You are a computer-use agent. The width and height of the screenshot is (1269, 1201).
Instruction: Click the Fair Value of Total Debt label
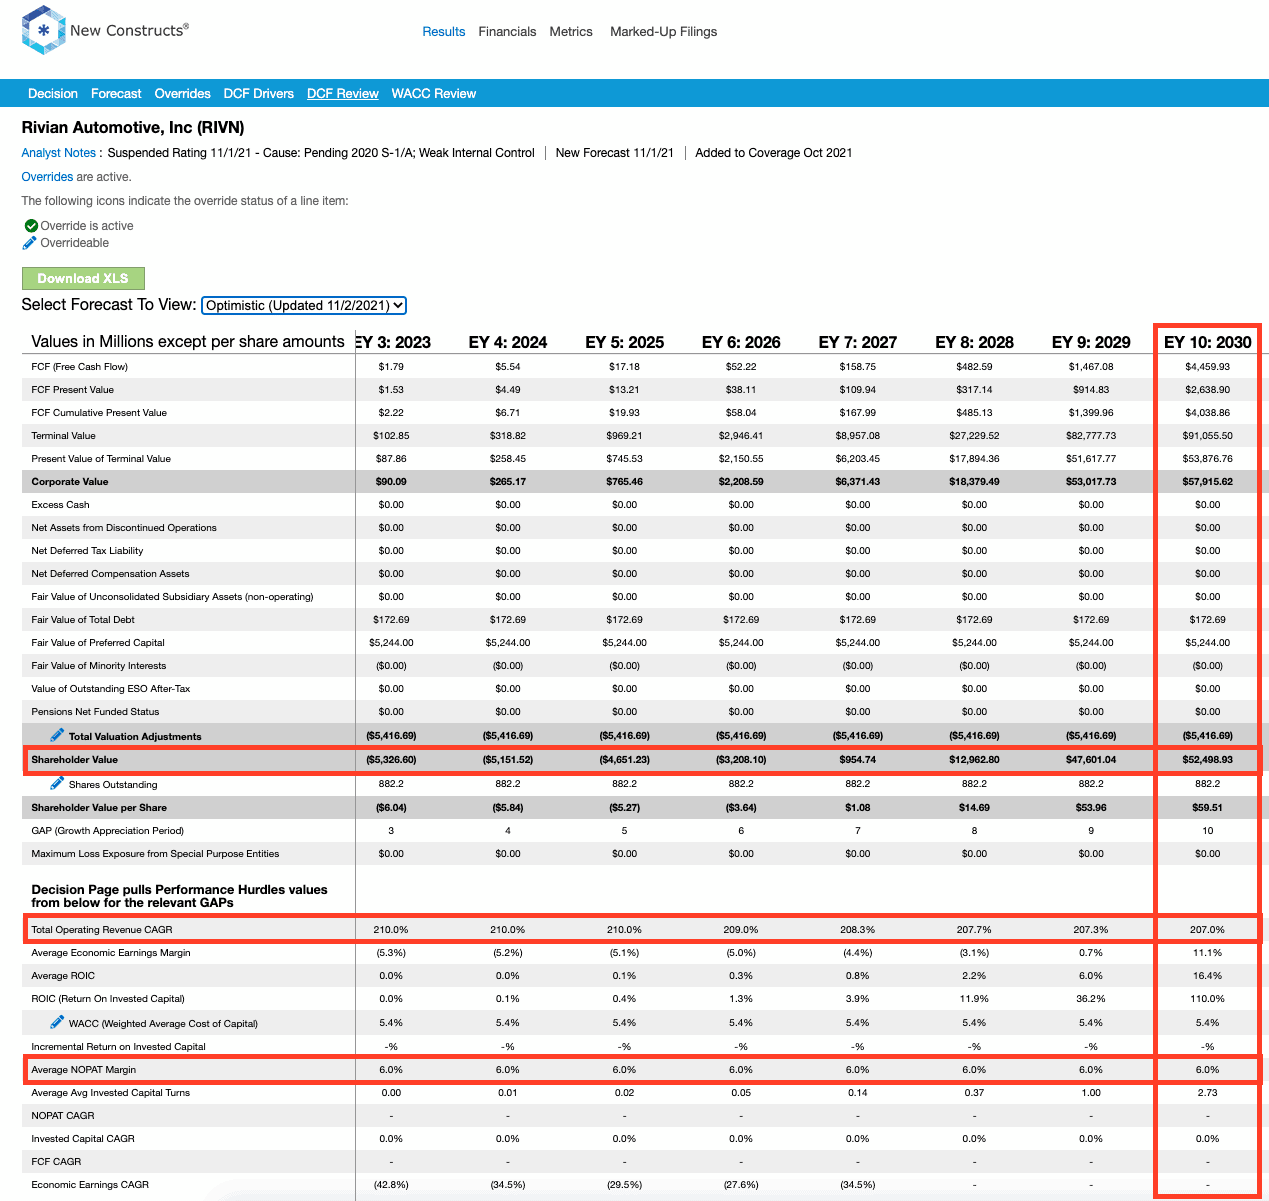83,620
